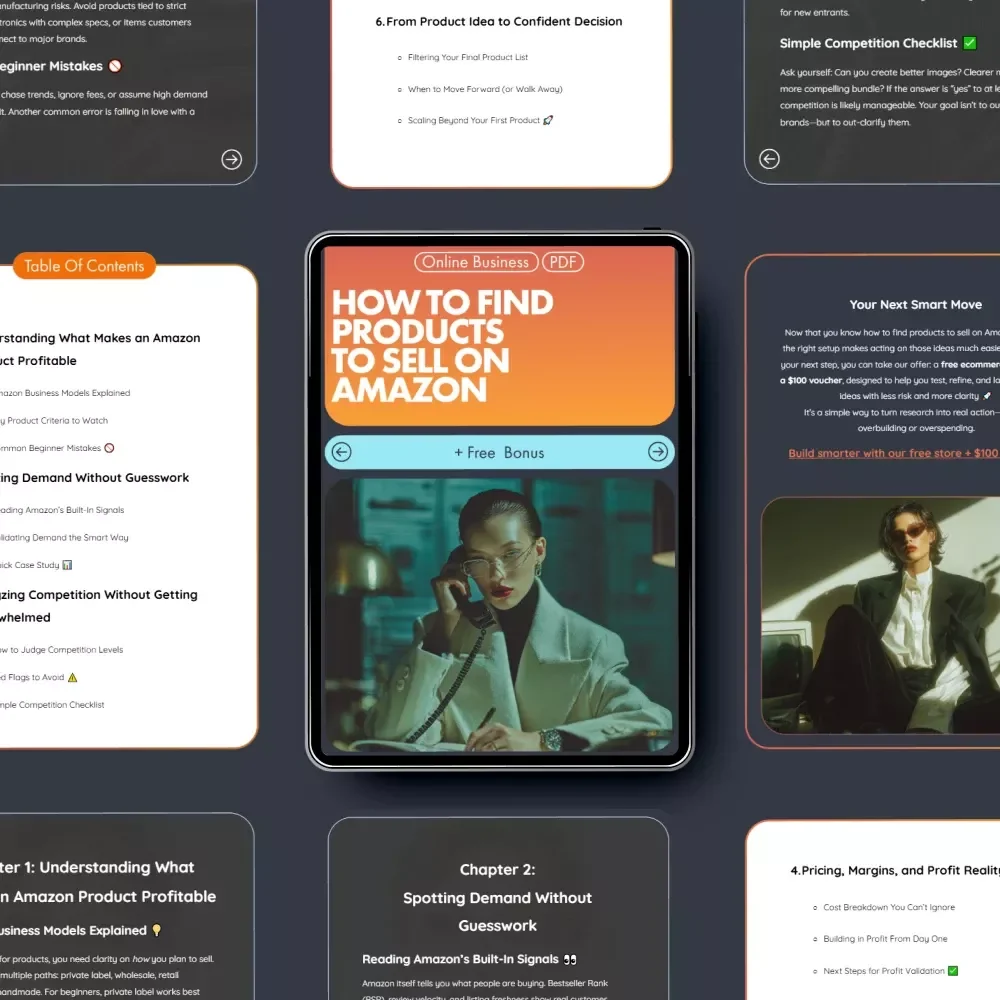Click the 4. Pricing, Margins, and Profit heading
The width and height of the screenshot is (1000, 1000).
(895, 871)
